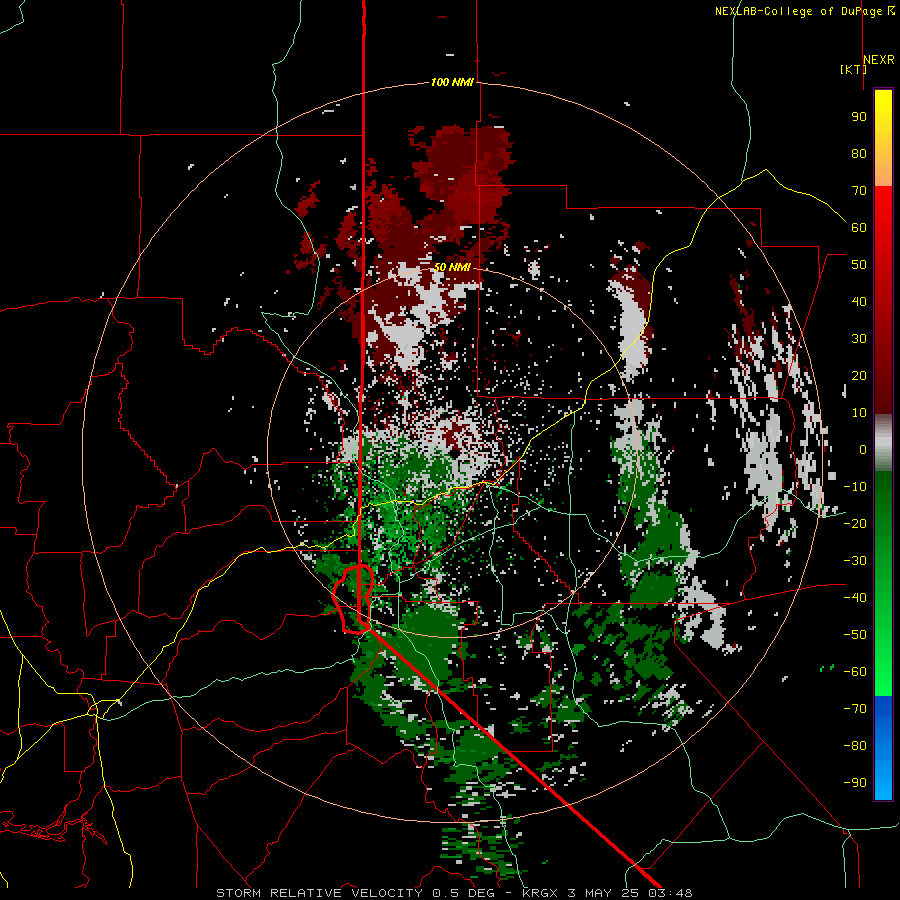Image resolution: width=900 pixels, height=900 pixels.
Task: Click the -50 value on velocity scale
Action: click(x=855, y=635)
